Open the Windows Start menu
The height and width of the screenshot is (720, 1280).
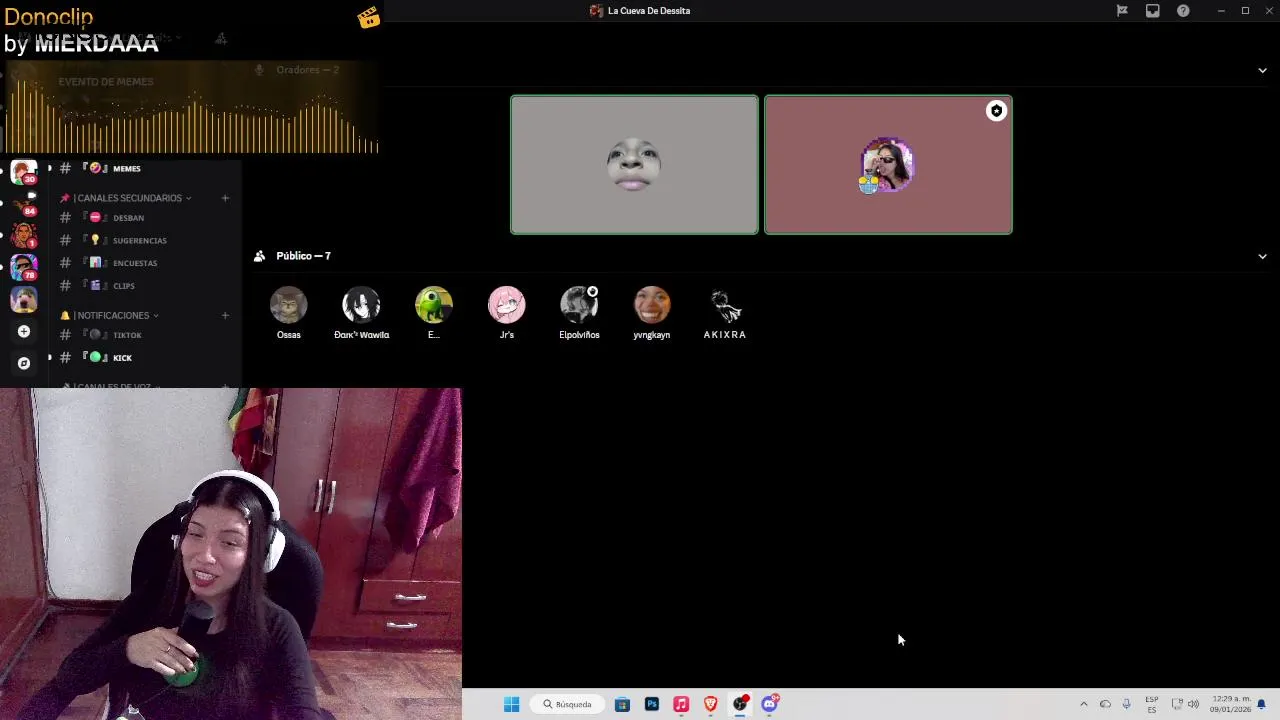[x=511, y=704]
